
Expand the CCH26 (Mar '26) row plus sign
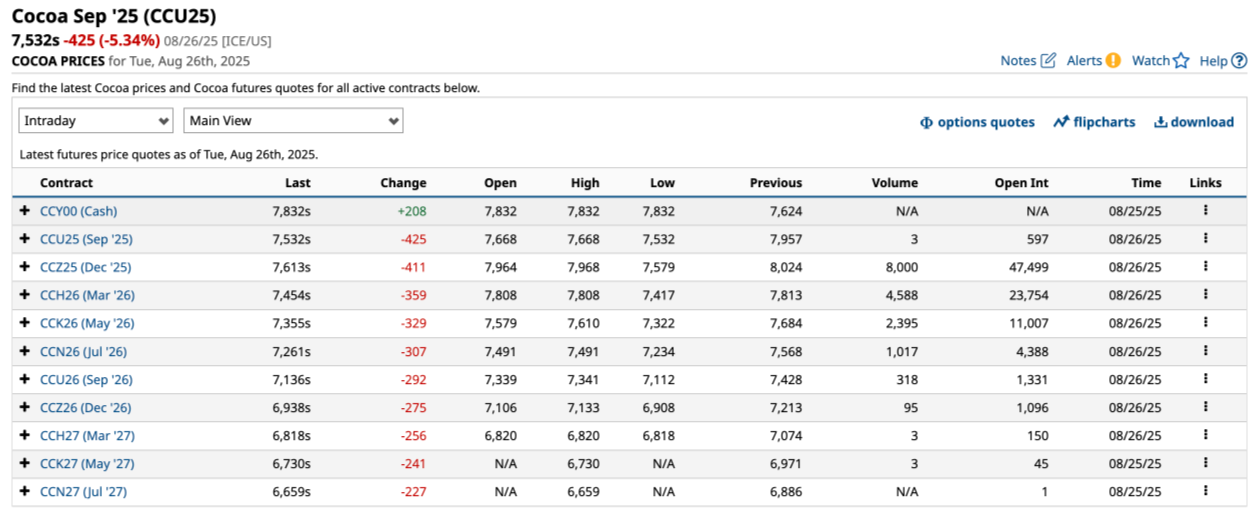click(x=24, y=295)
